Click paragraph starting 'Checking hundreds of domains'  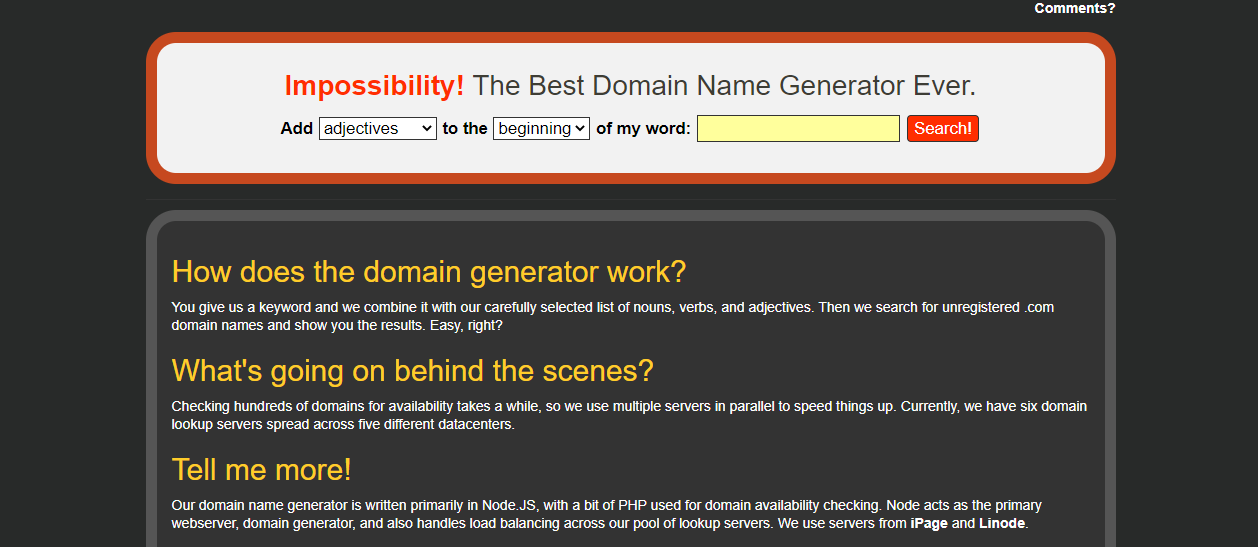pyautogui.click(x=629, y=415)
